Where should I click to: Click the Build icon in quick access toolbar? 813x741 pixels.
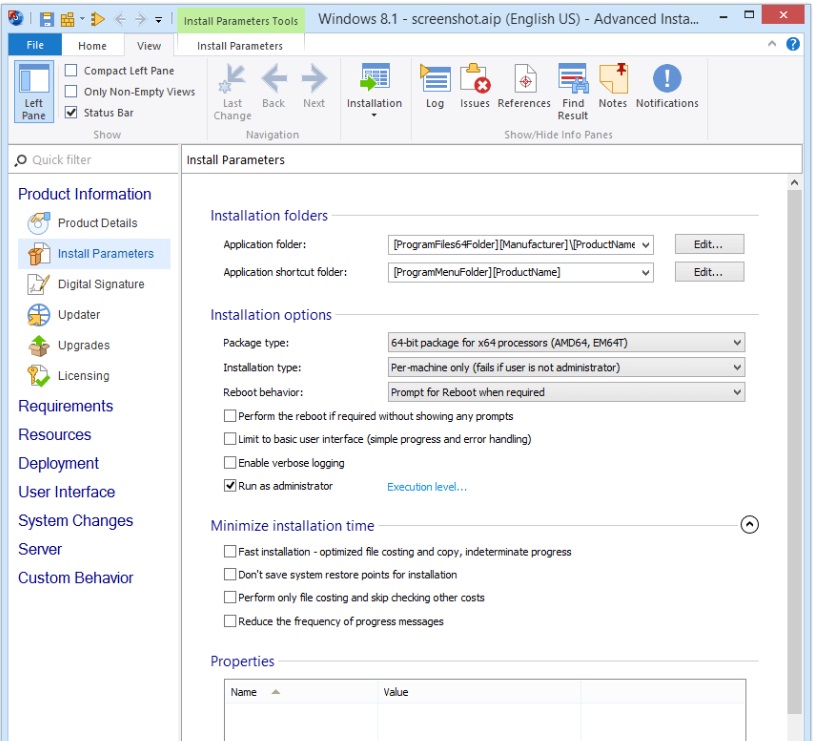point(67,19)
